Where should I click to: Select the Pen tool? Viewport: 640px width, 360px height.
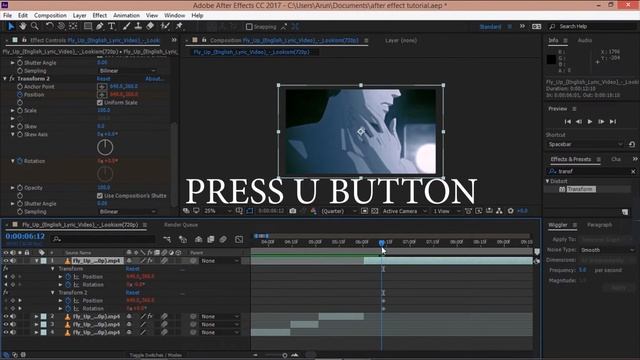click(100, 27)
